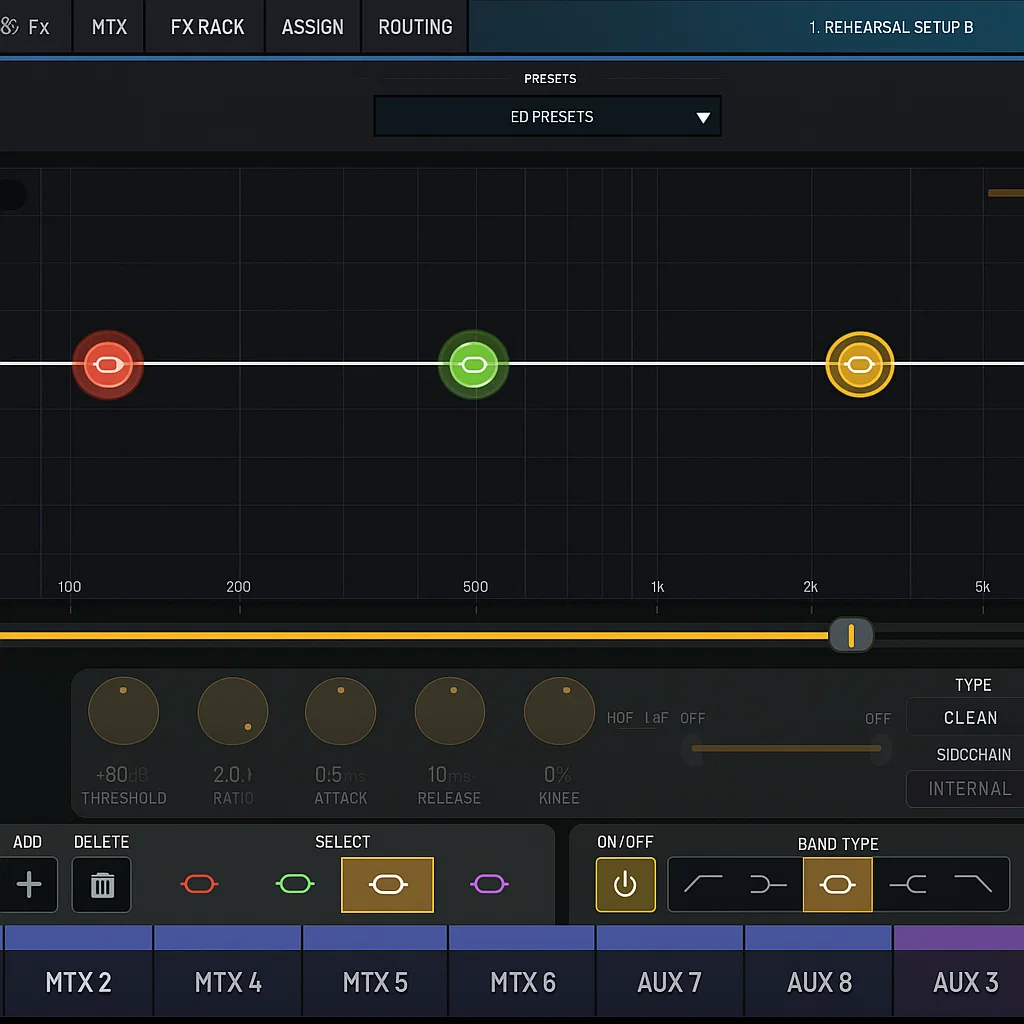Toggle the band ON/OFF power button

(x=625, y=884)
